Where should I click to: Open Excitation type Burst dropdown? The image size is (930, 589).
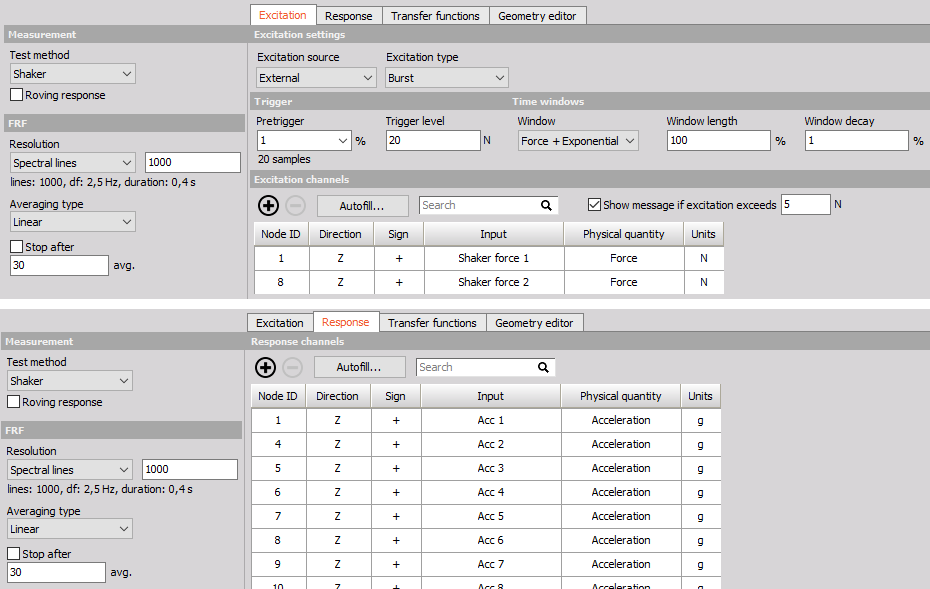point(447,78)
